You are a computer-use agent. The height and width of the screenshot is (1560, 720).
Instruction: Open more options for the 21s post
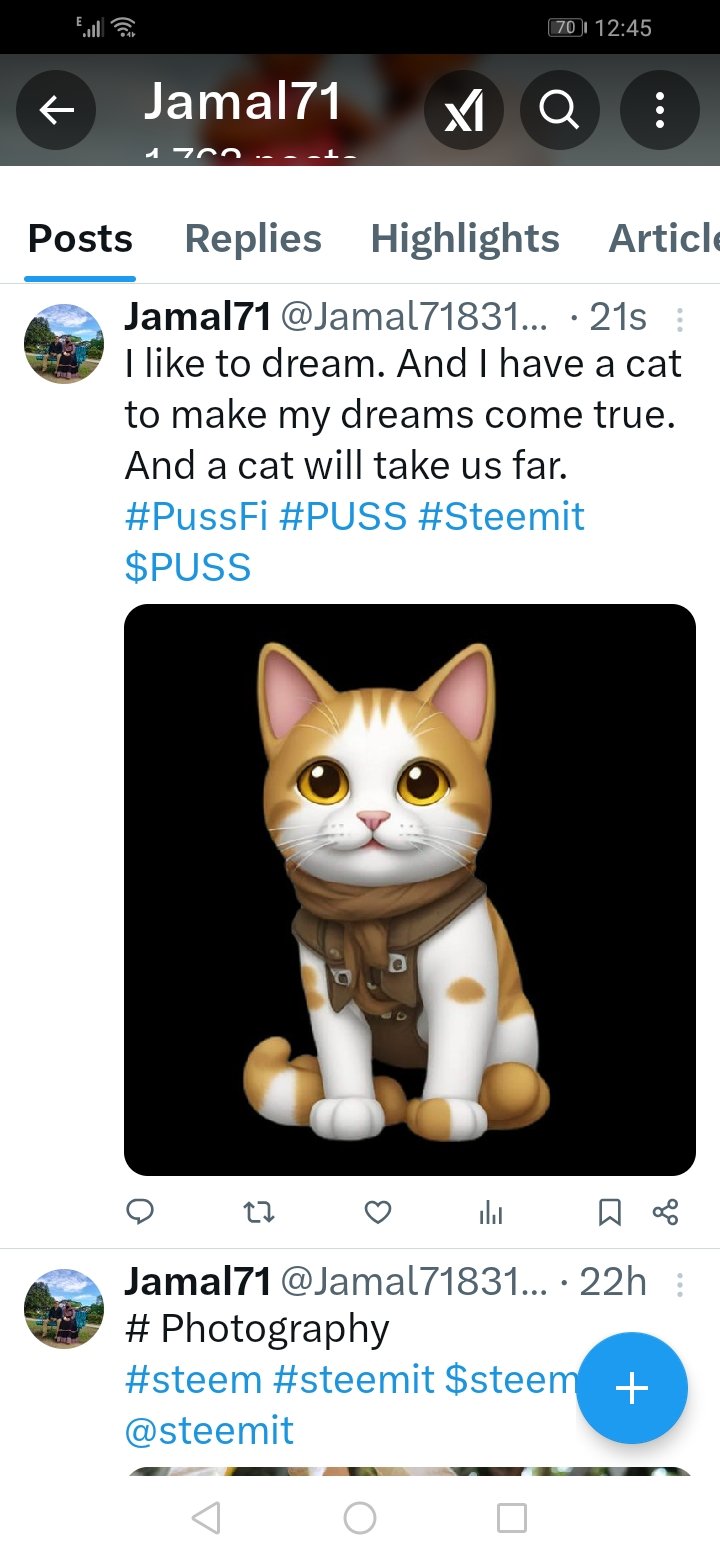coord(680,319)
